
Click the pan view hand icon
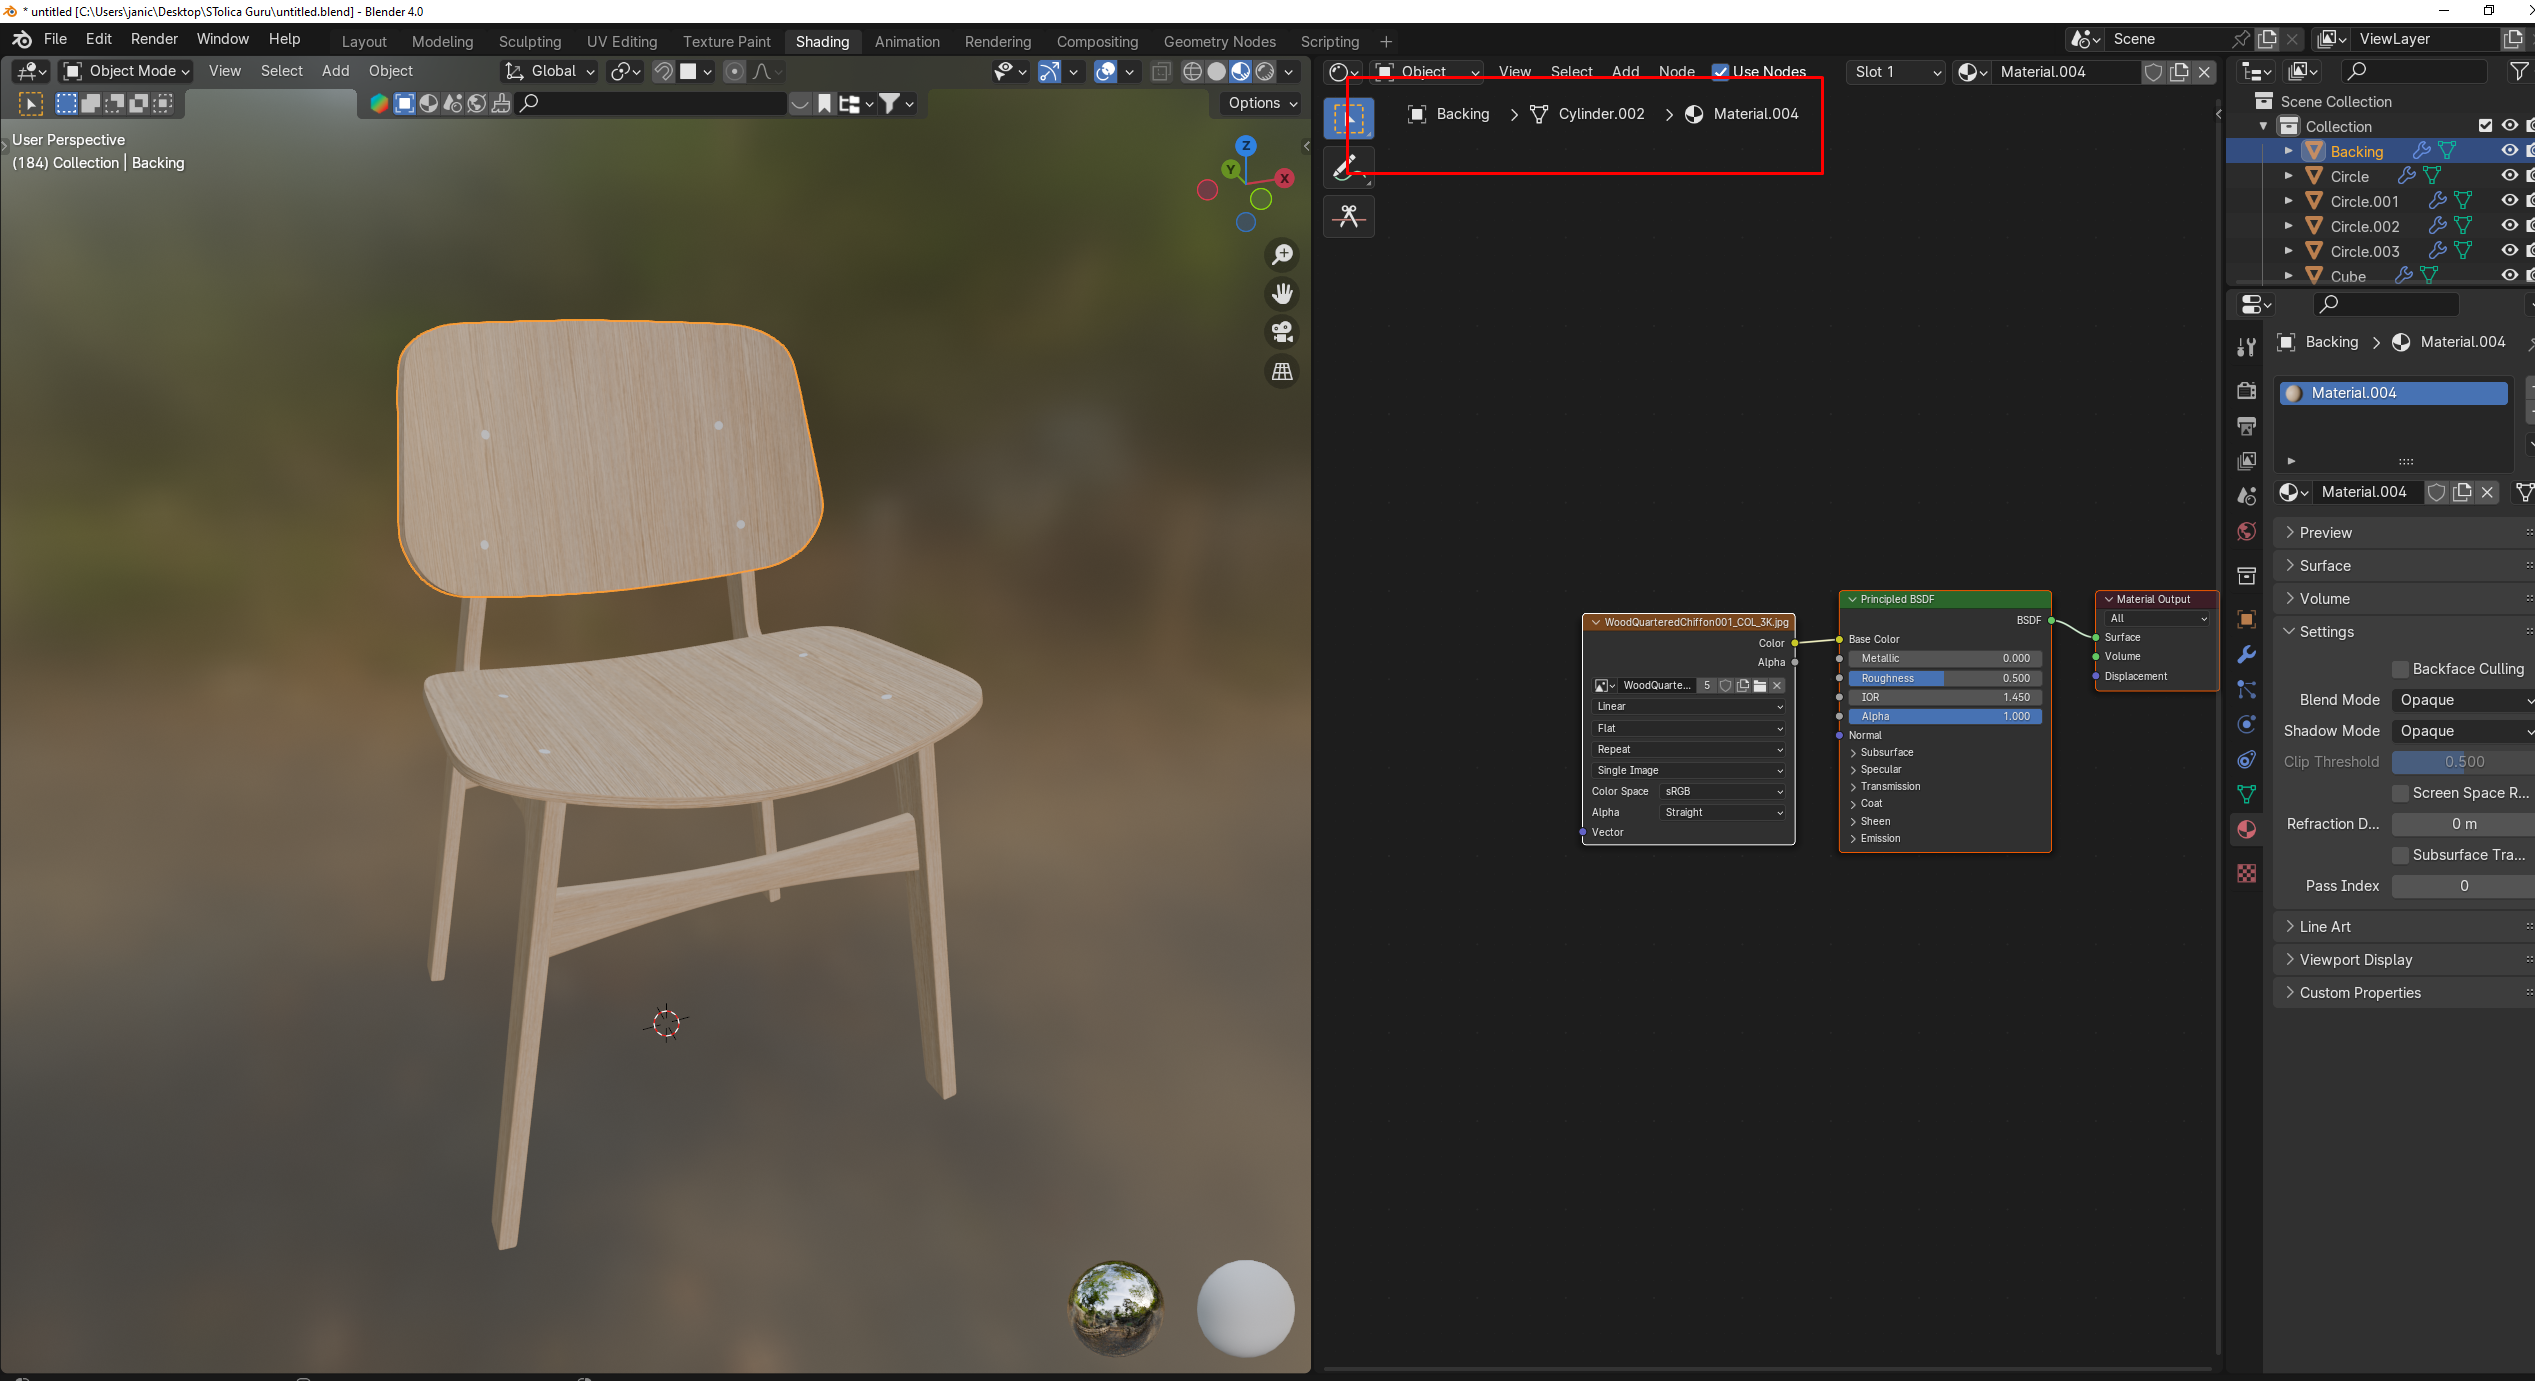point(1282,293)
